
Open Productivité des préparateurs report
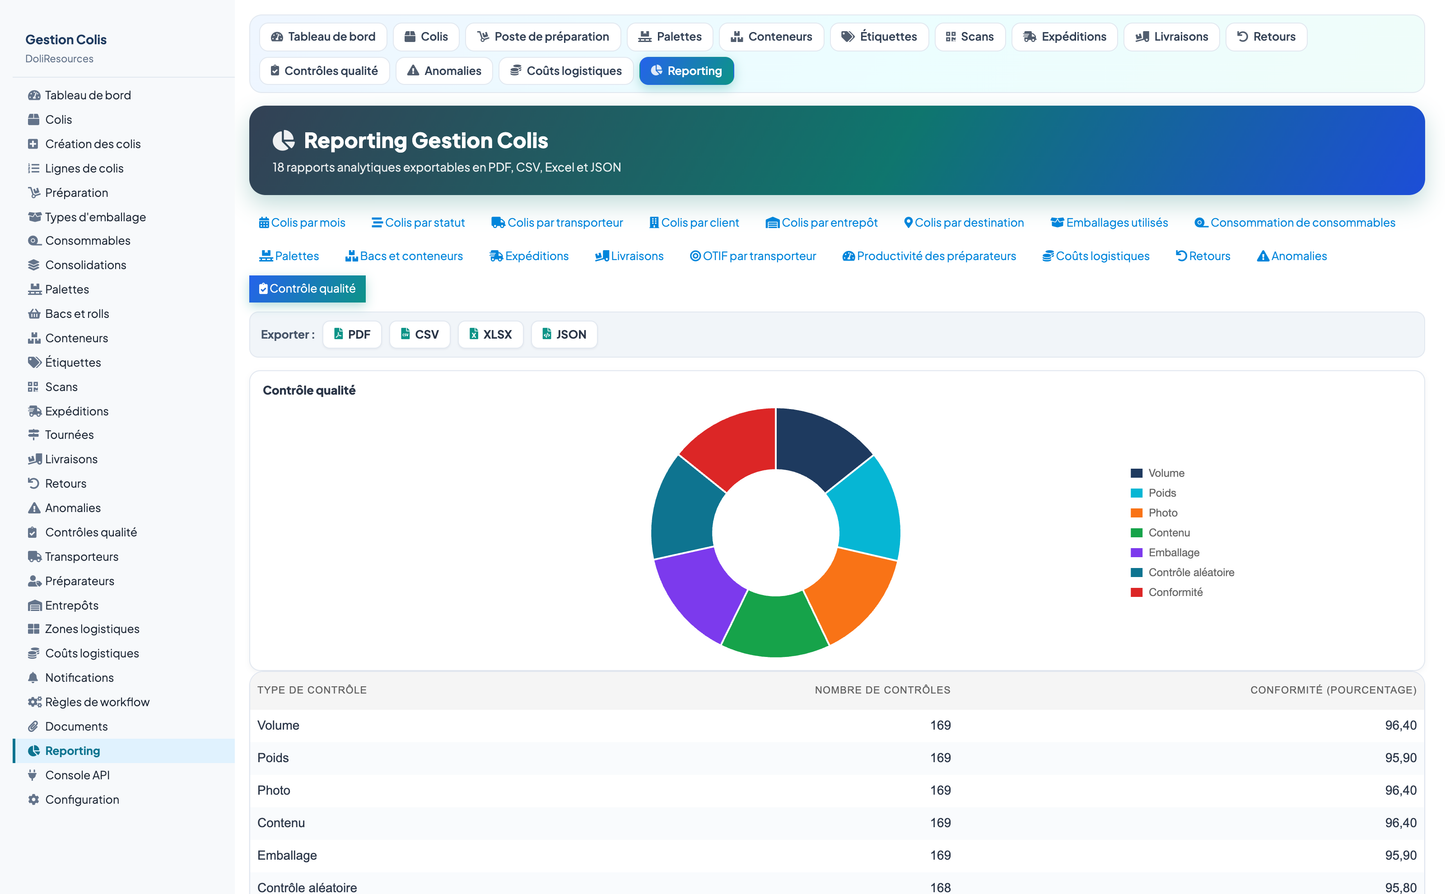tap(929, 256)
